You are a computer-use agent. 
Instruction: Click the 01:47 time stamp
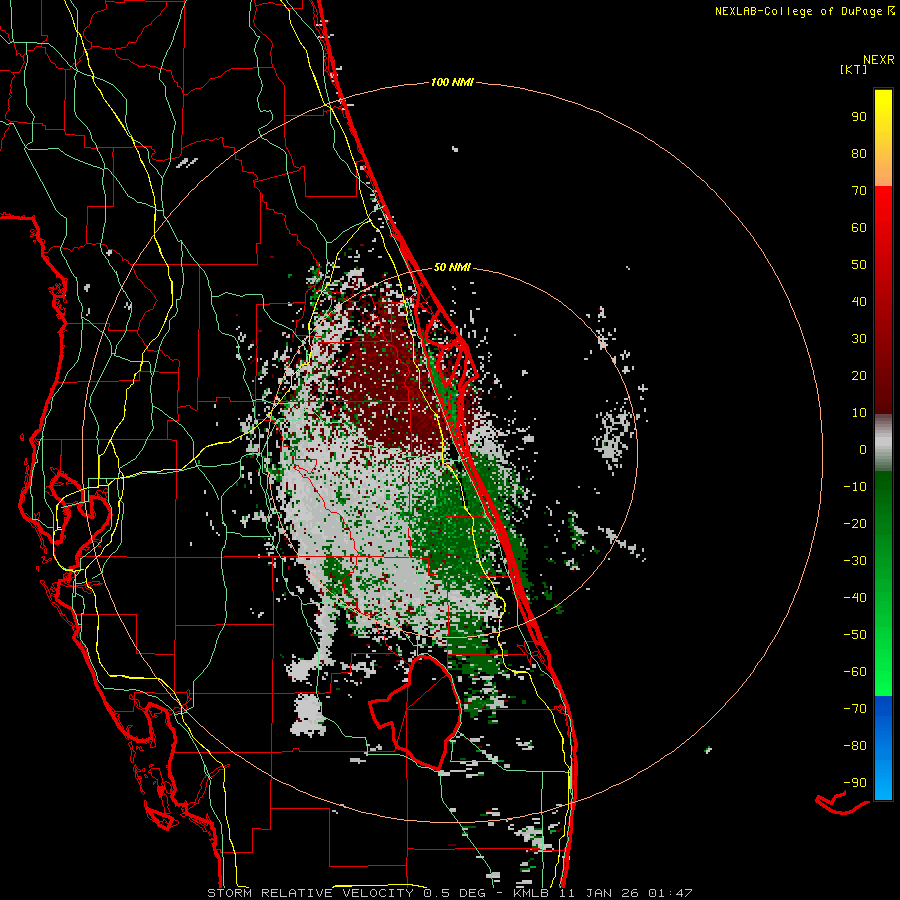click(x=670, y=893)
